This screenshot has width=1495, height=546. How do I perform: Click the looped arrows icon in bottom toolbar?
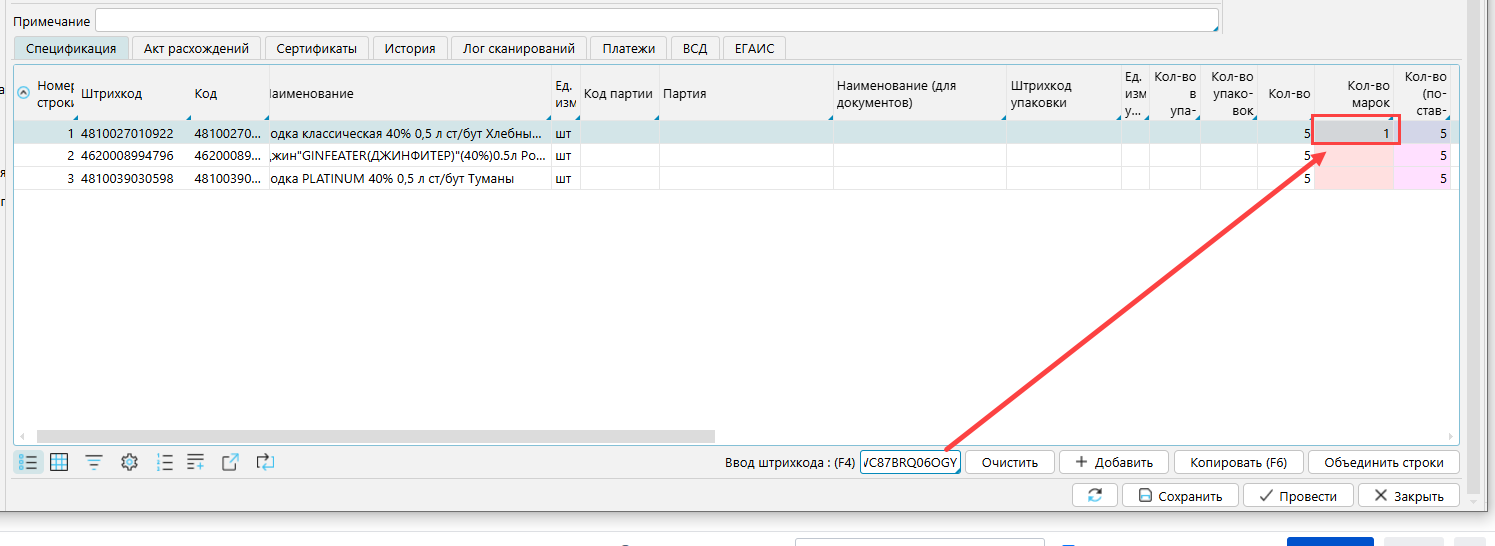click(265, 462)
